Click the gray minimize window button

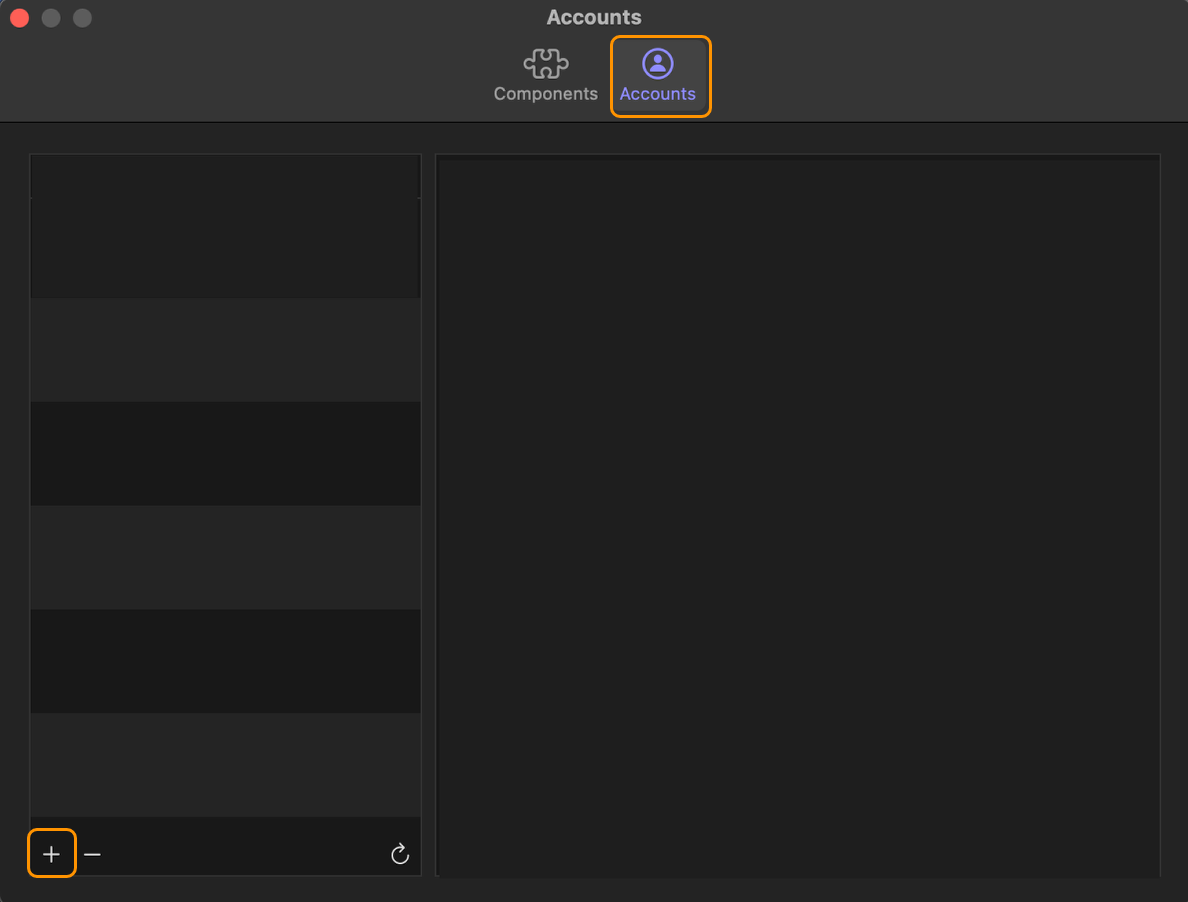(x=51, y=17)
